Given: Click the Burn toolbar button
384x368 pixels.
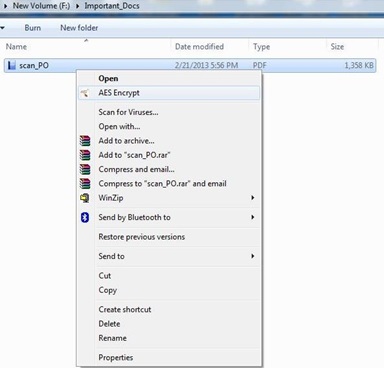Looking at the screenshot, I should [x=33, y=28].
